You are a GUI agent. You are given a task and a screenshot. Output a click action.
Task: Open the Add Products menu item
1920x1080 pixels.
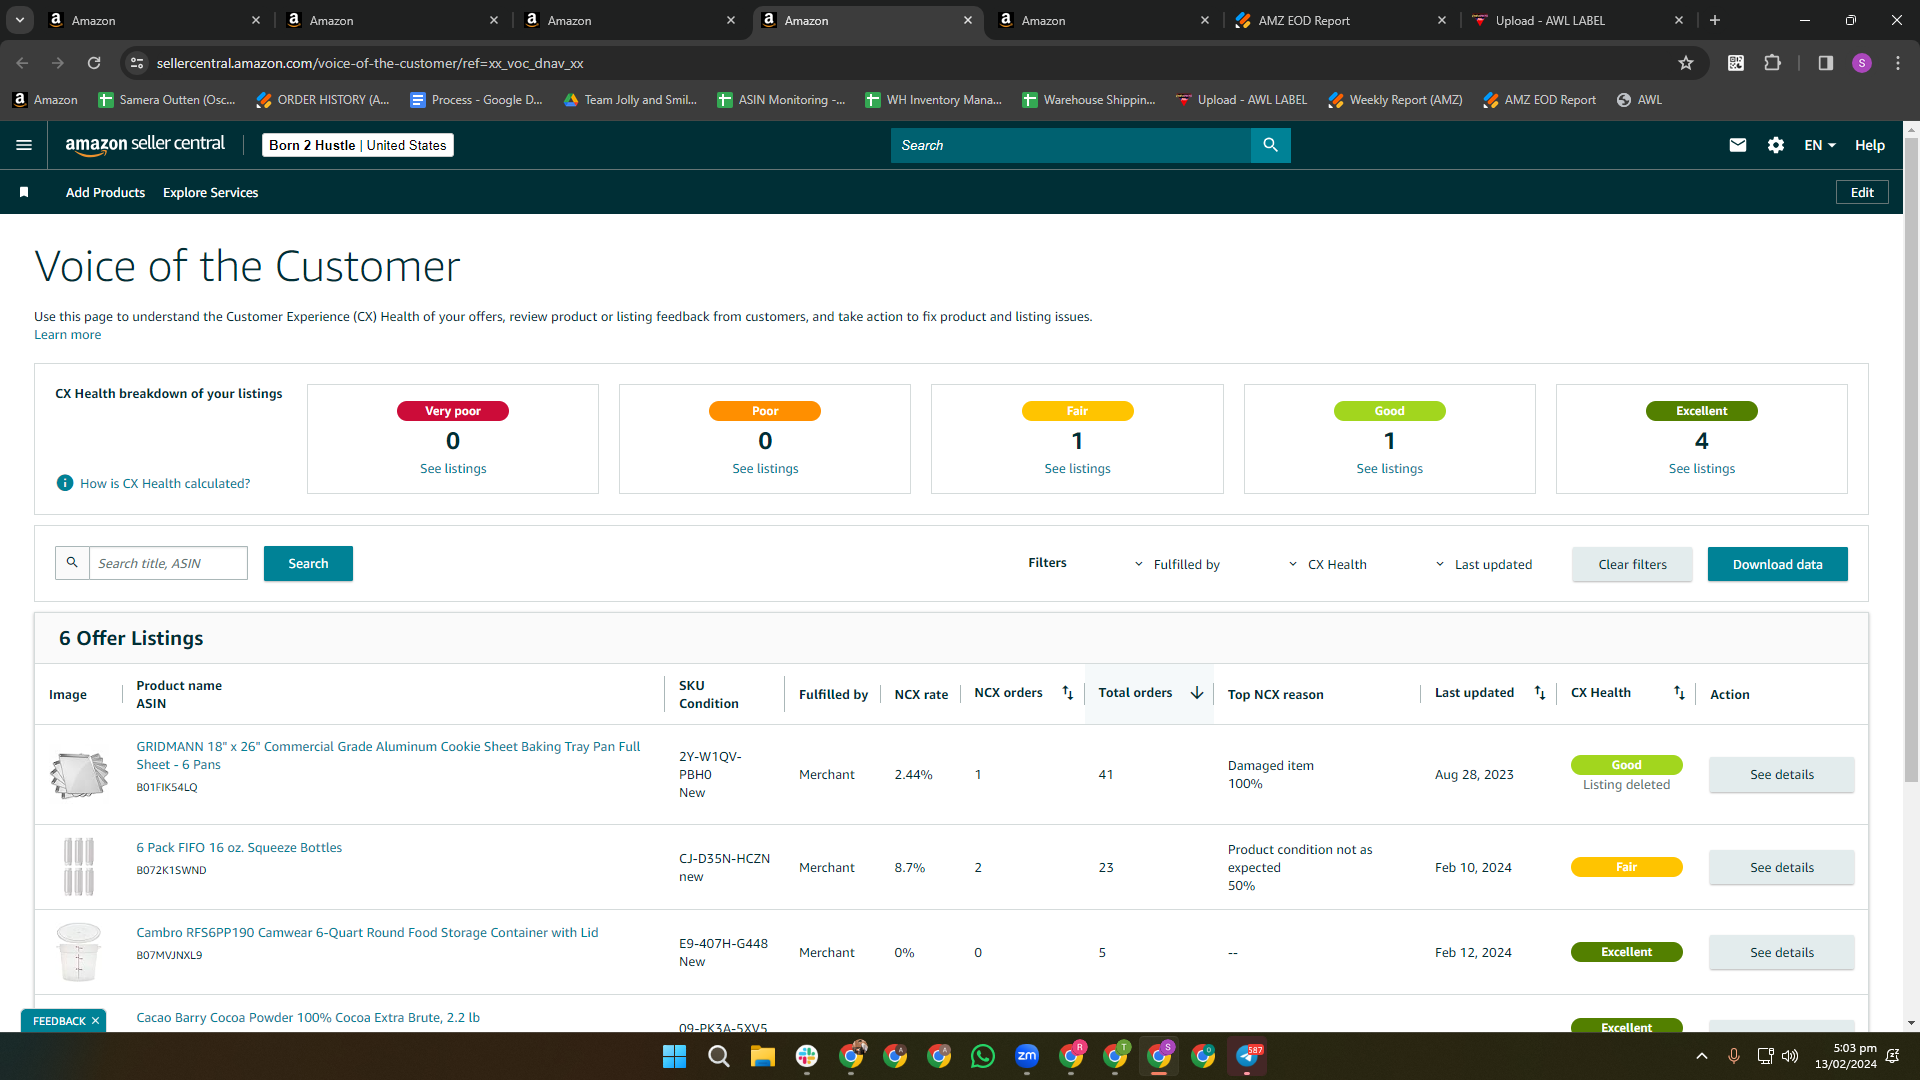click(x=105, y=192)
